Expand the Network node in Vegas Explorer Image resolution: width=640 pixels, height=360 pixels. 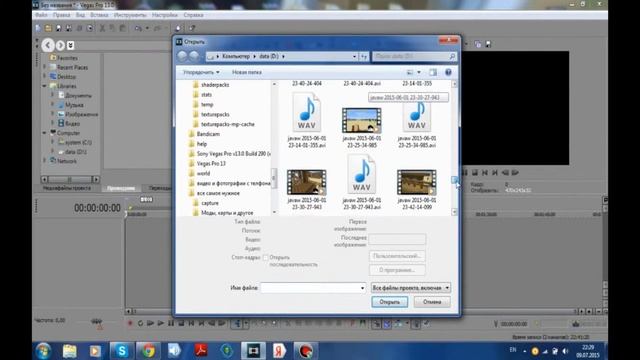[44, 161]
